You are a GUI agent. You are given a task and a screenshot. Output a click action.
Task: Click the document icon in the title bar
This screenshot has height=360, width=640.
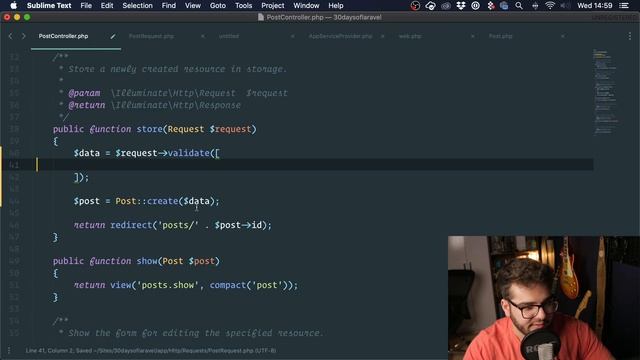261,18
